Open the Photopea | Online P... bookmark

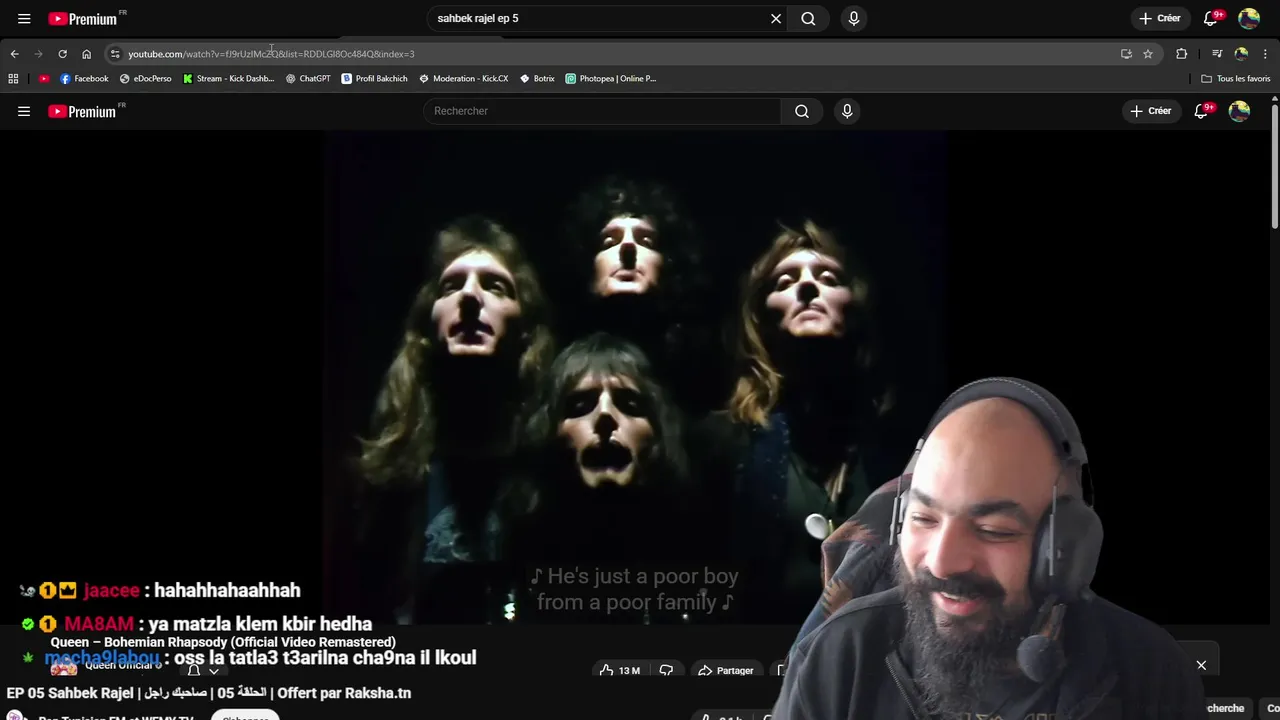(x=611, y=78)
